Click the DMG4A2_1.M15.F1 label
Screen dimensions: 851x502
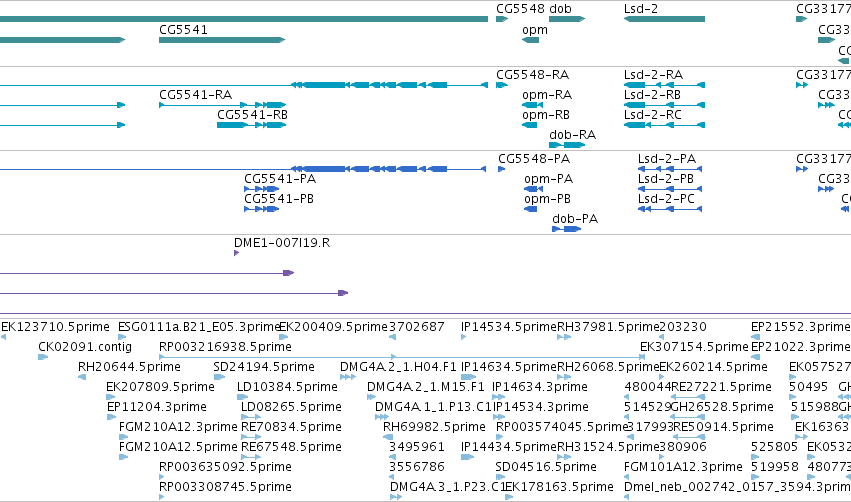click(x=426, y=387)
